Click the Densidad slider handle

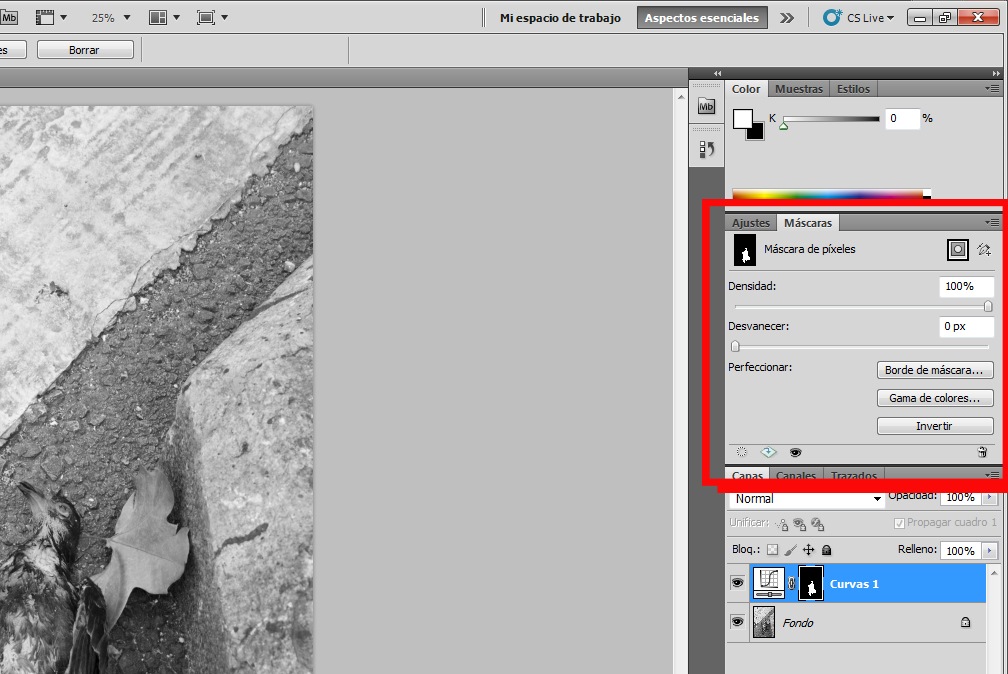point(988,307)
